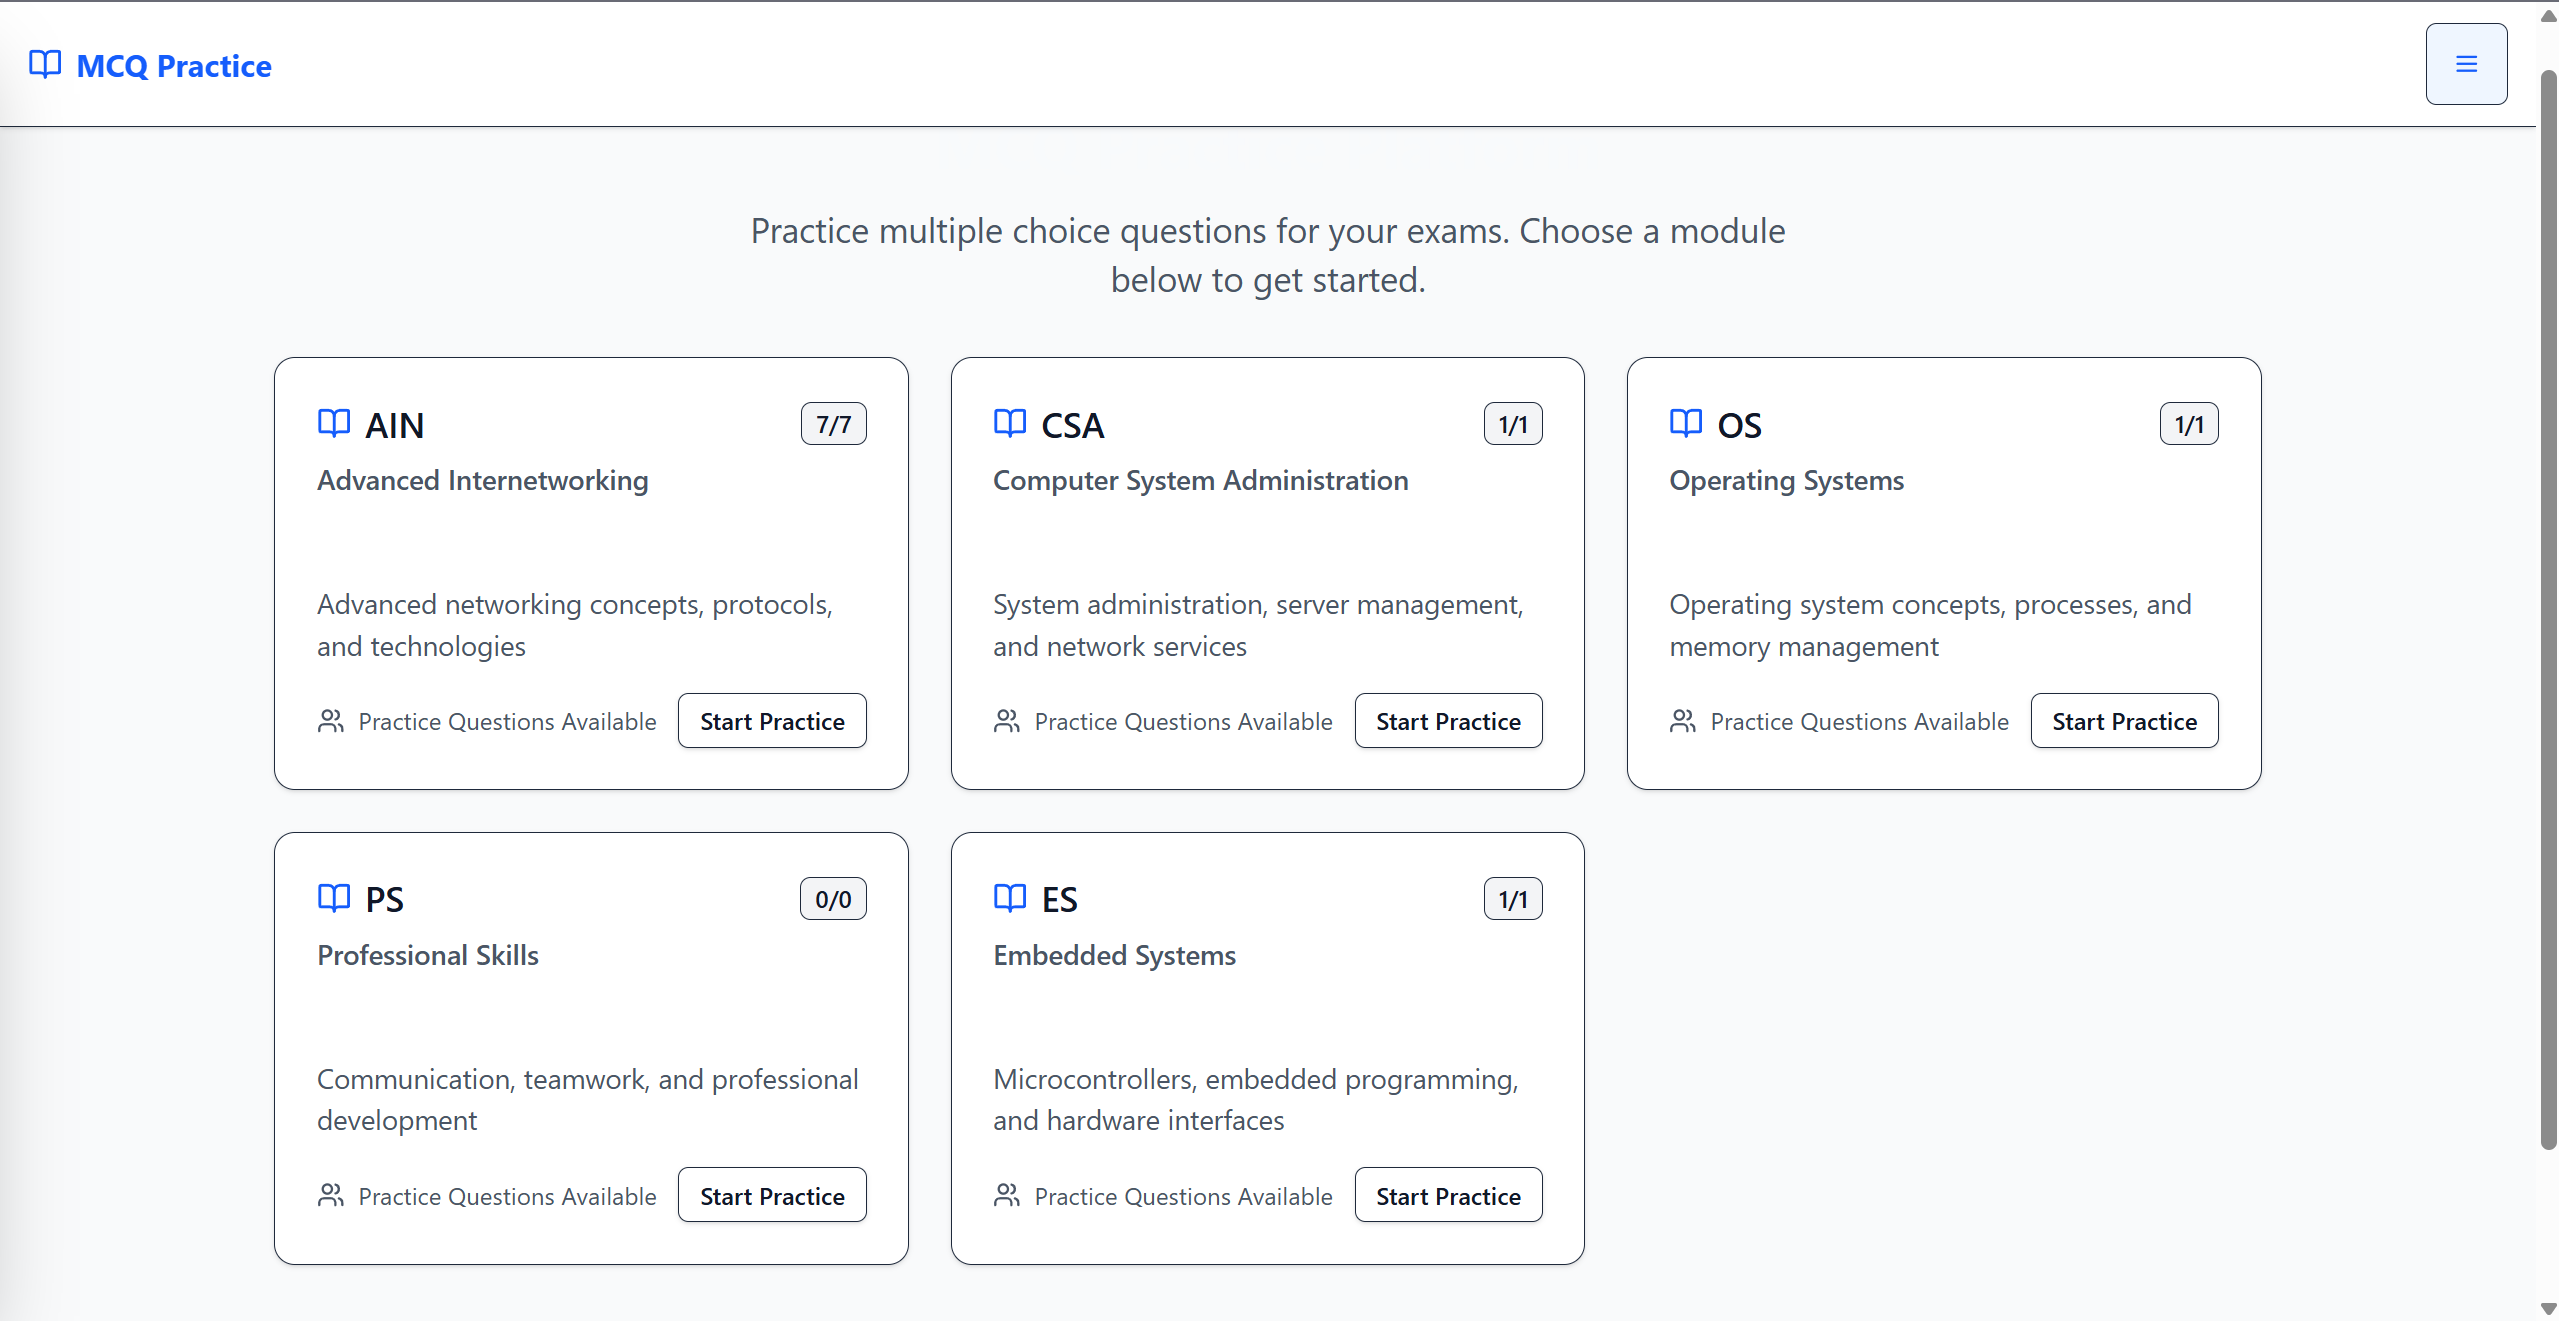Click the 1/1 badge on the CSA card
The image size is (2559, 1321).
pos(1511,423)
